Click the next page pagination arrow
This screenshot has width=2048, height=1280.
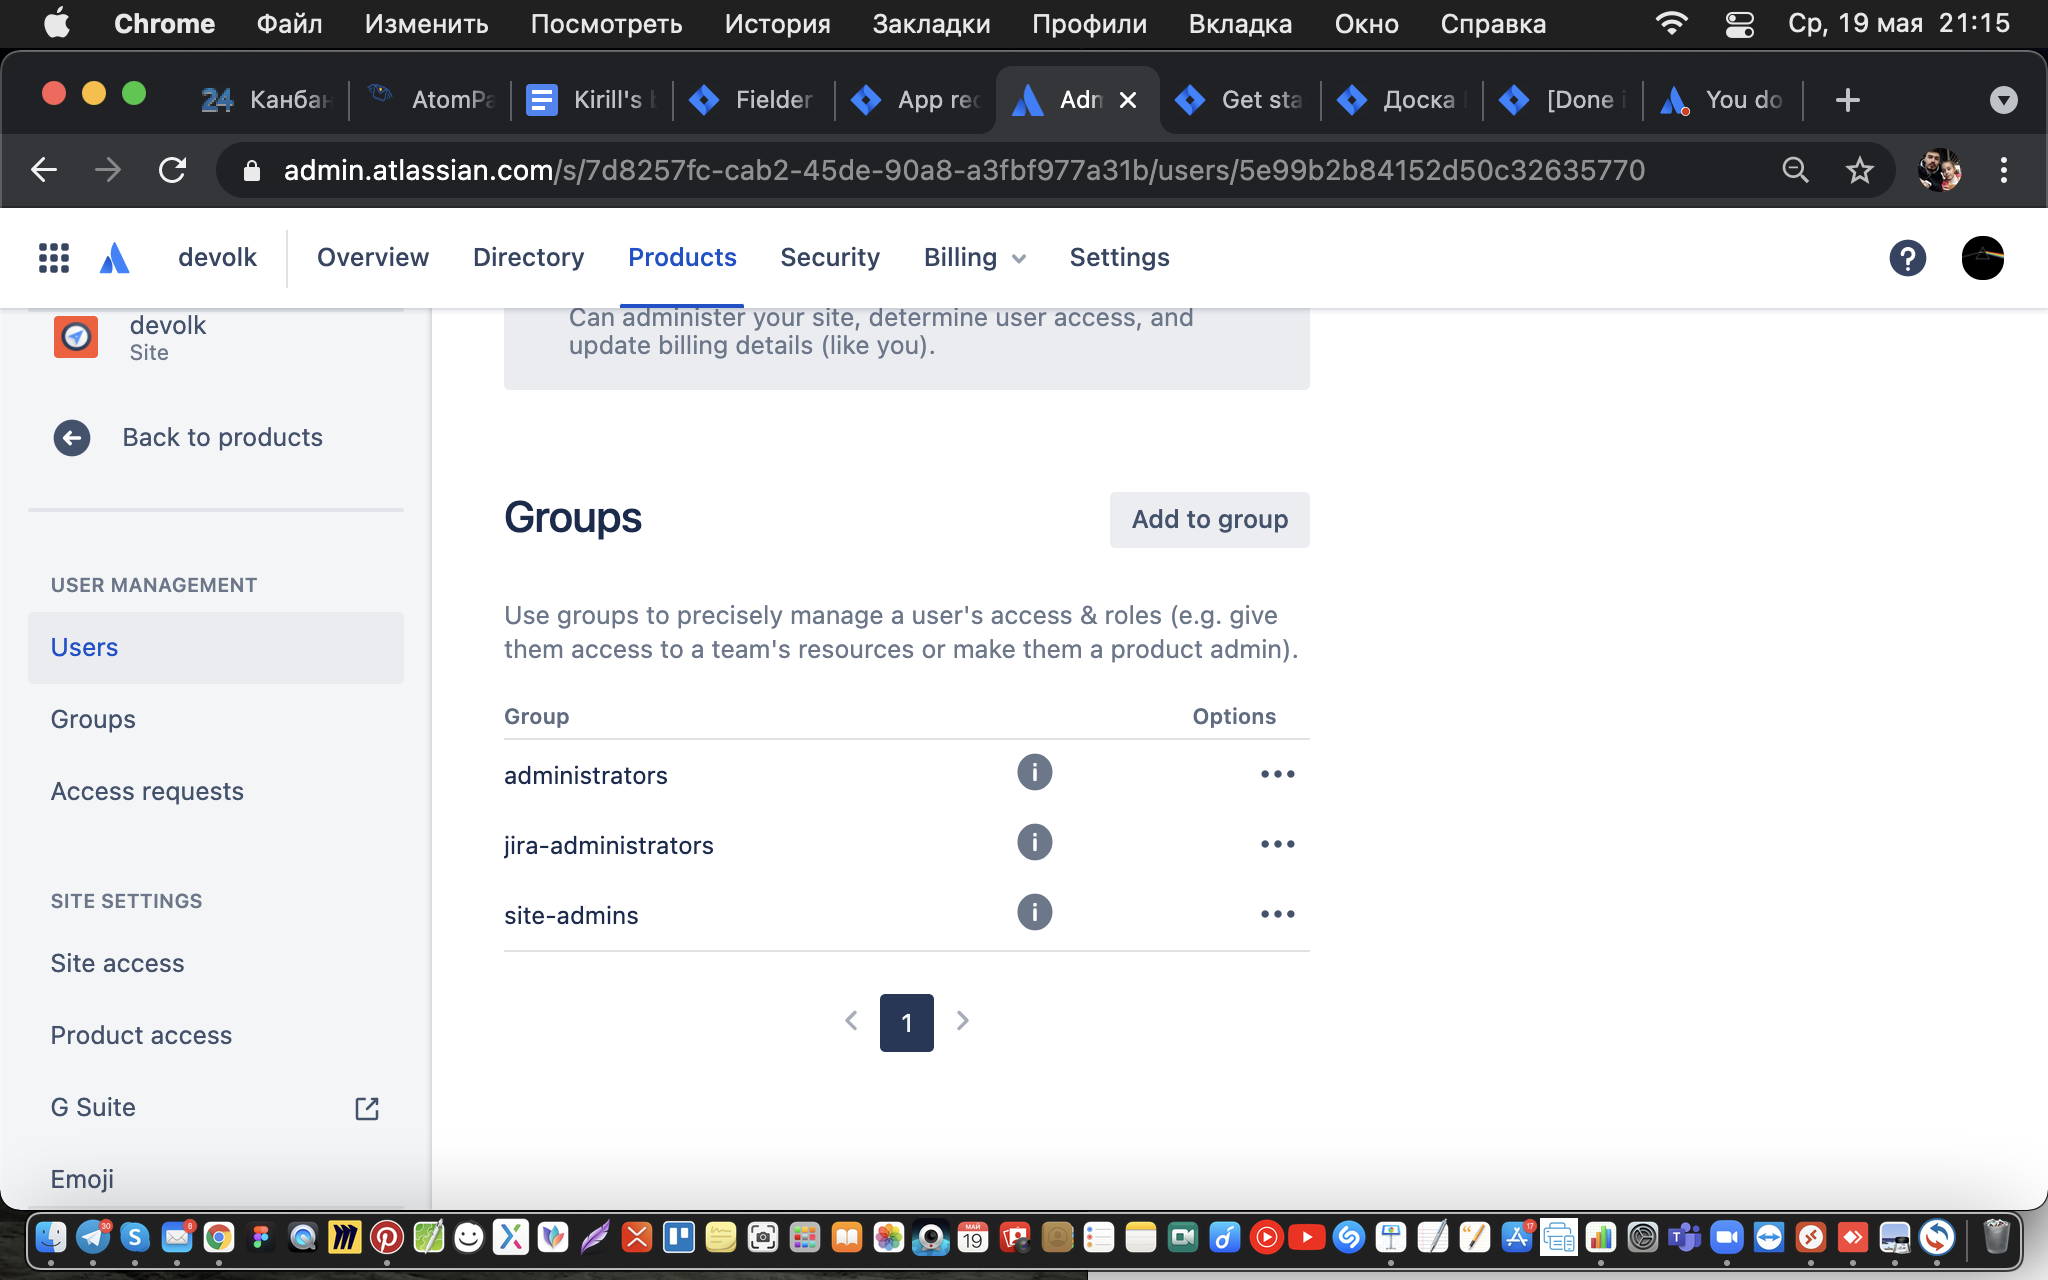click(962, 1021)
